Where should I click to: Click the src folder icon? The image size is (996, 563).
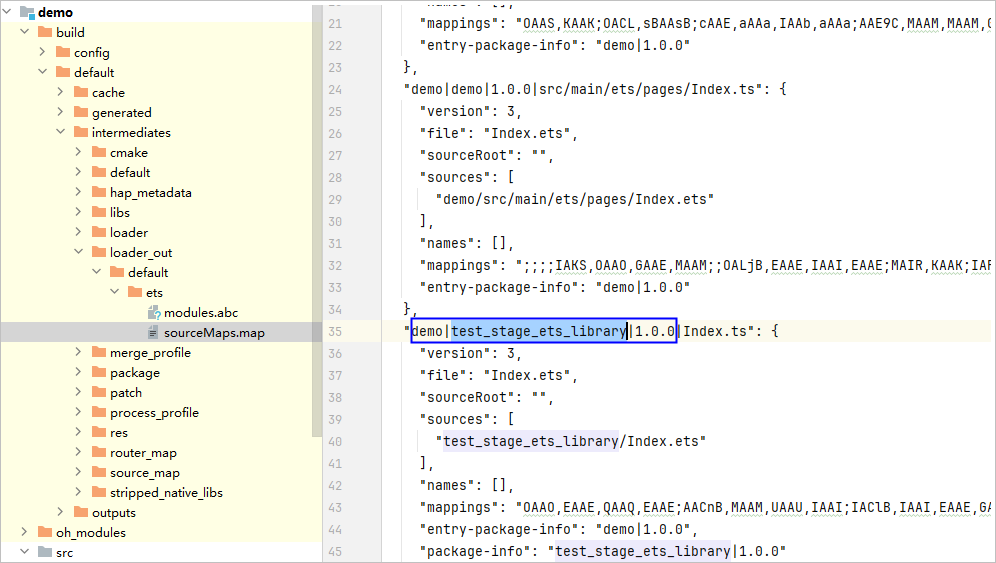tap(45, 553)
